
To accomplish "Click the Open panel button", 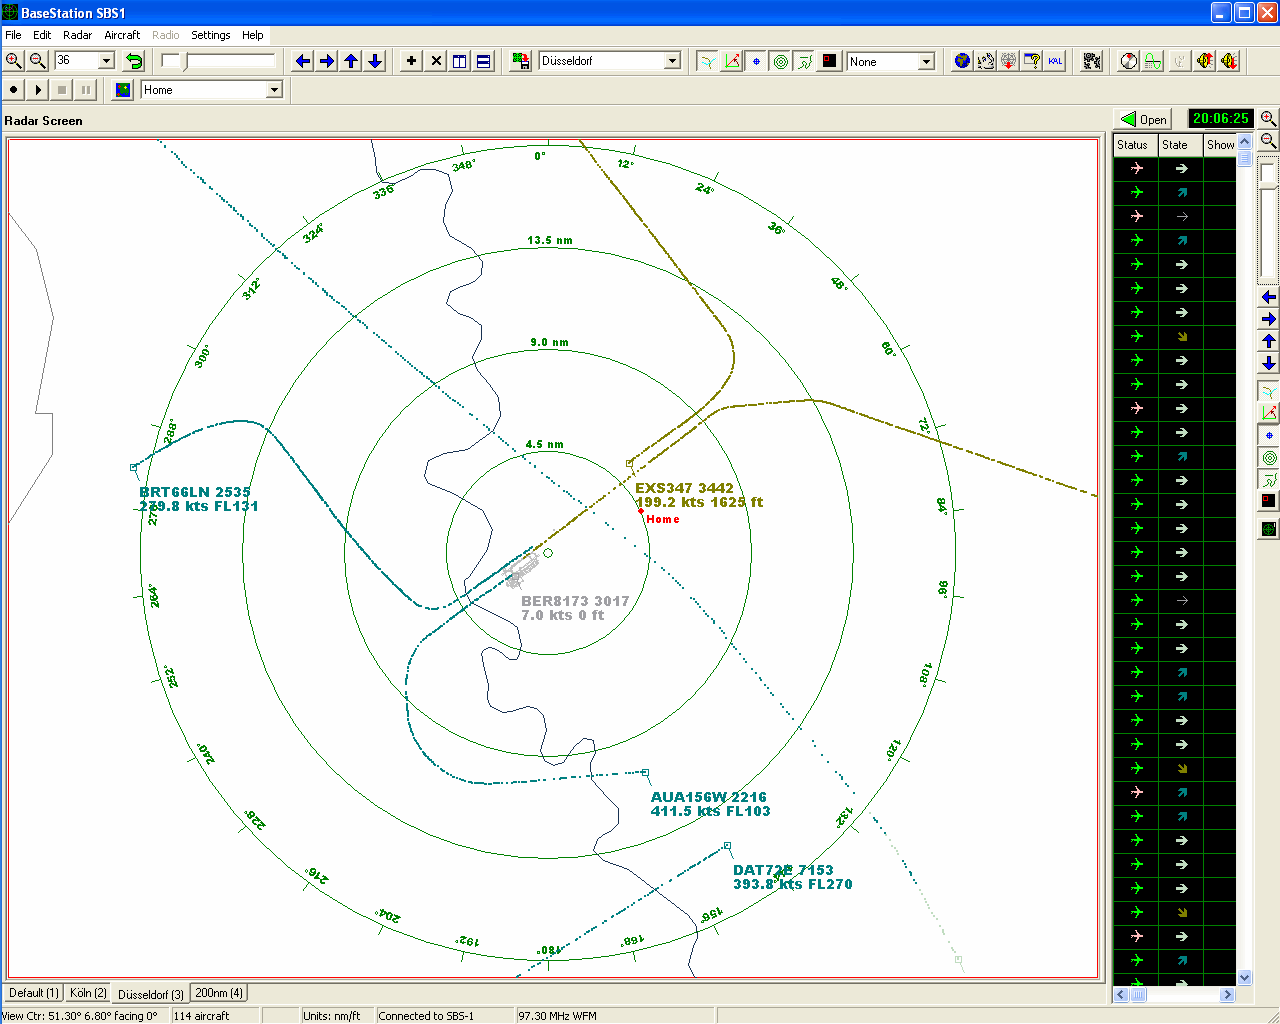I will point(1144,119).
